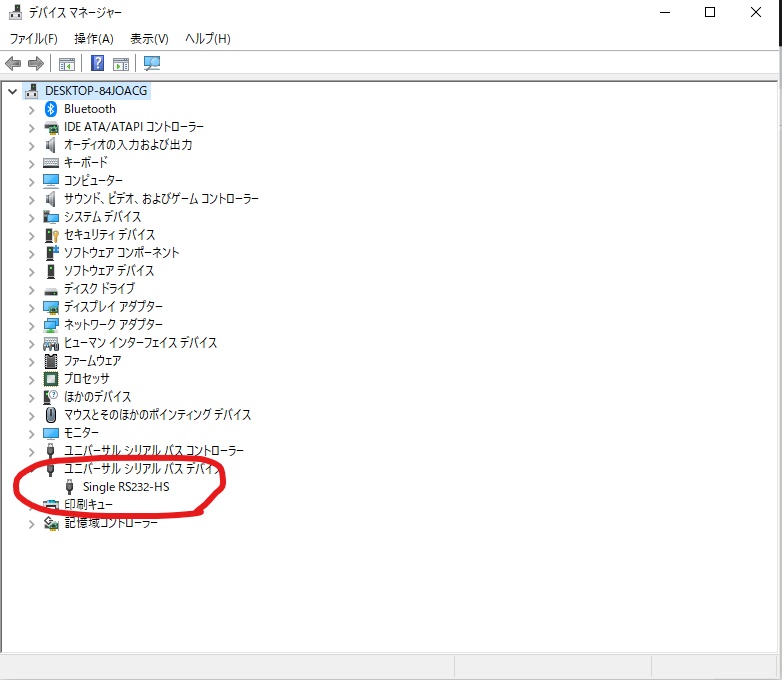Click the モニター icon
Image resolution: width=782 pixels, height=680 pixels.
point(51,433)
